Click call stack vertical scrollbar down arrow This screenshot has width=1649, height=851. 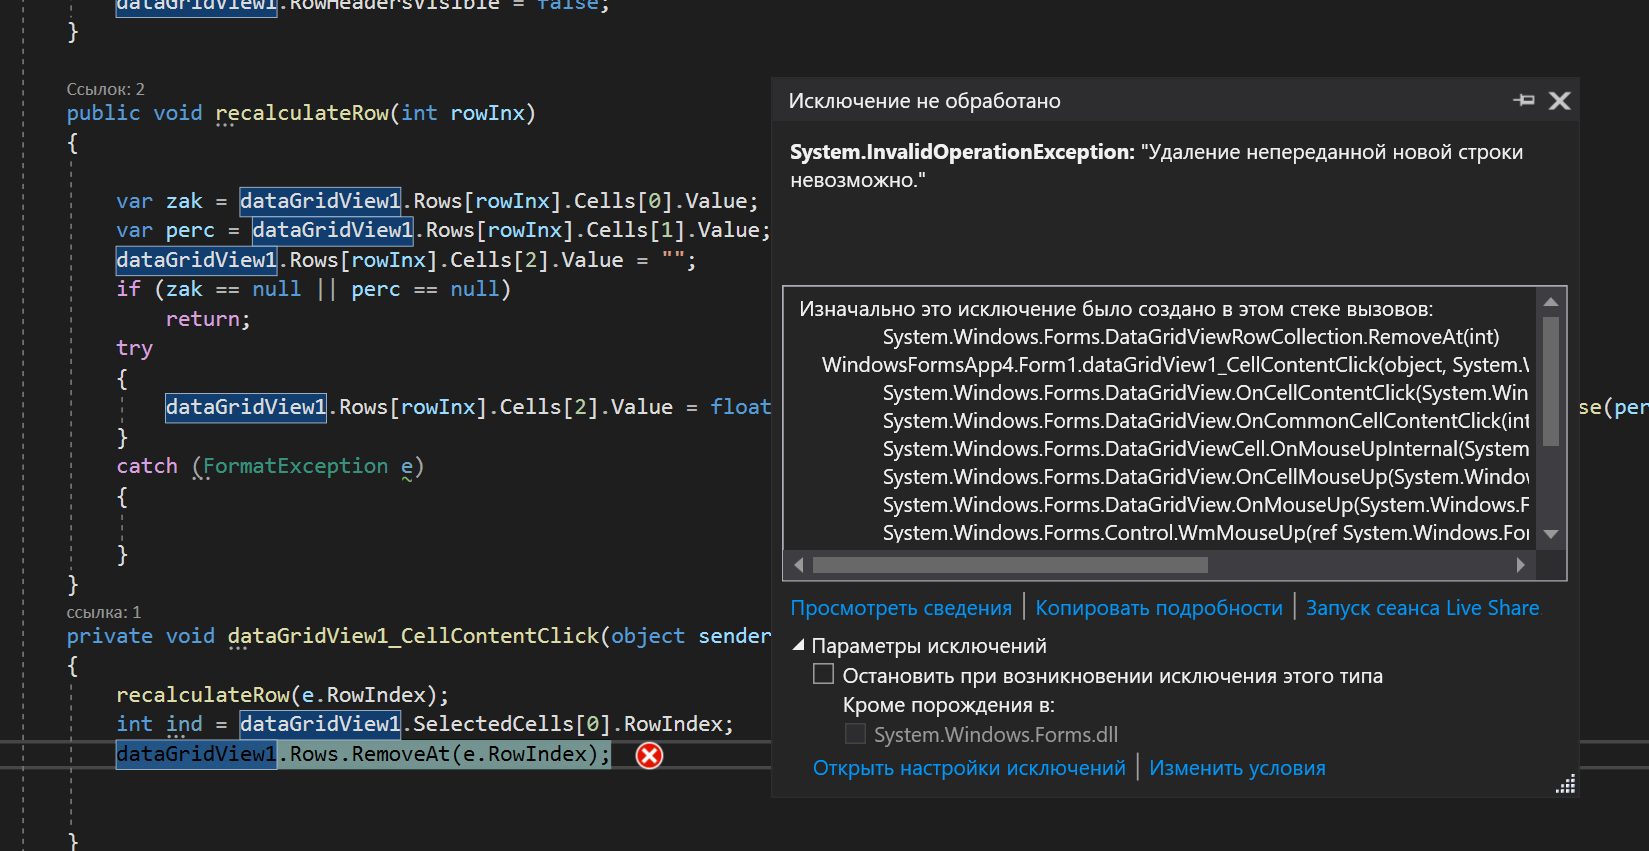click(1551, 534)
